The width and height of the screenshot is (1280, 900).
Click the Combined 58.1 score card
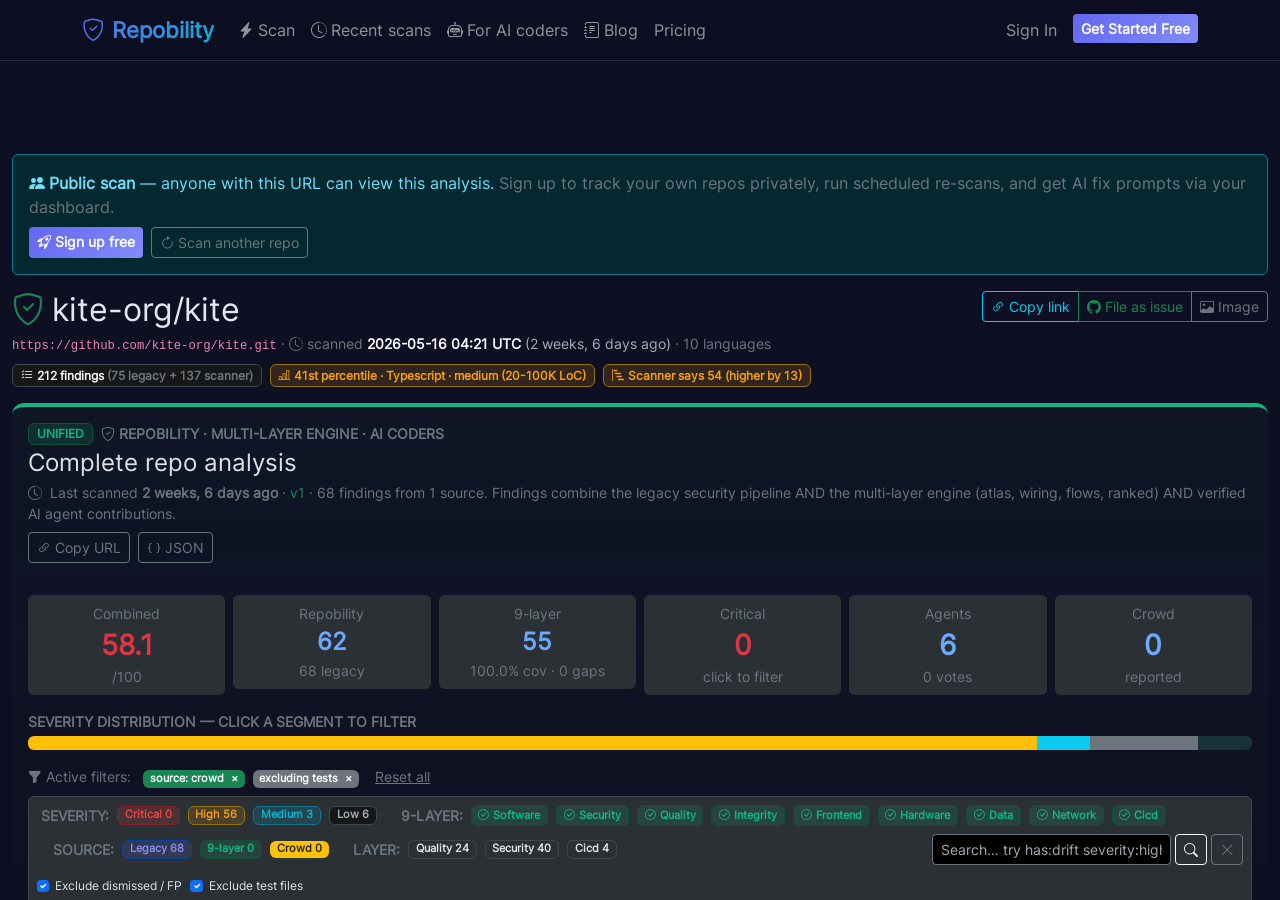(126, 645)
